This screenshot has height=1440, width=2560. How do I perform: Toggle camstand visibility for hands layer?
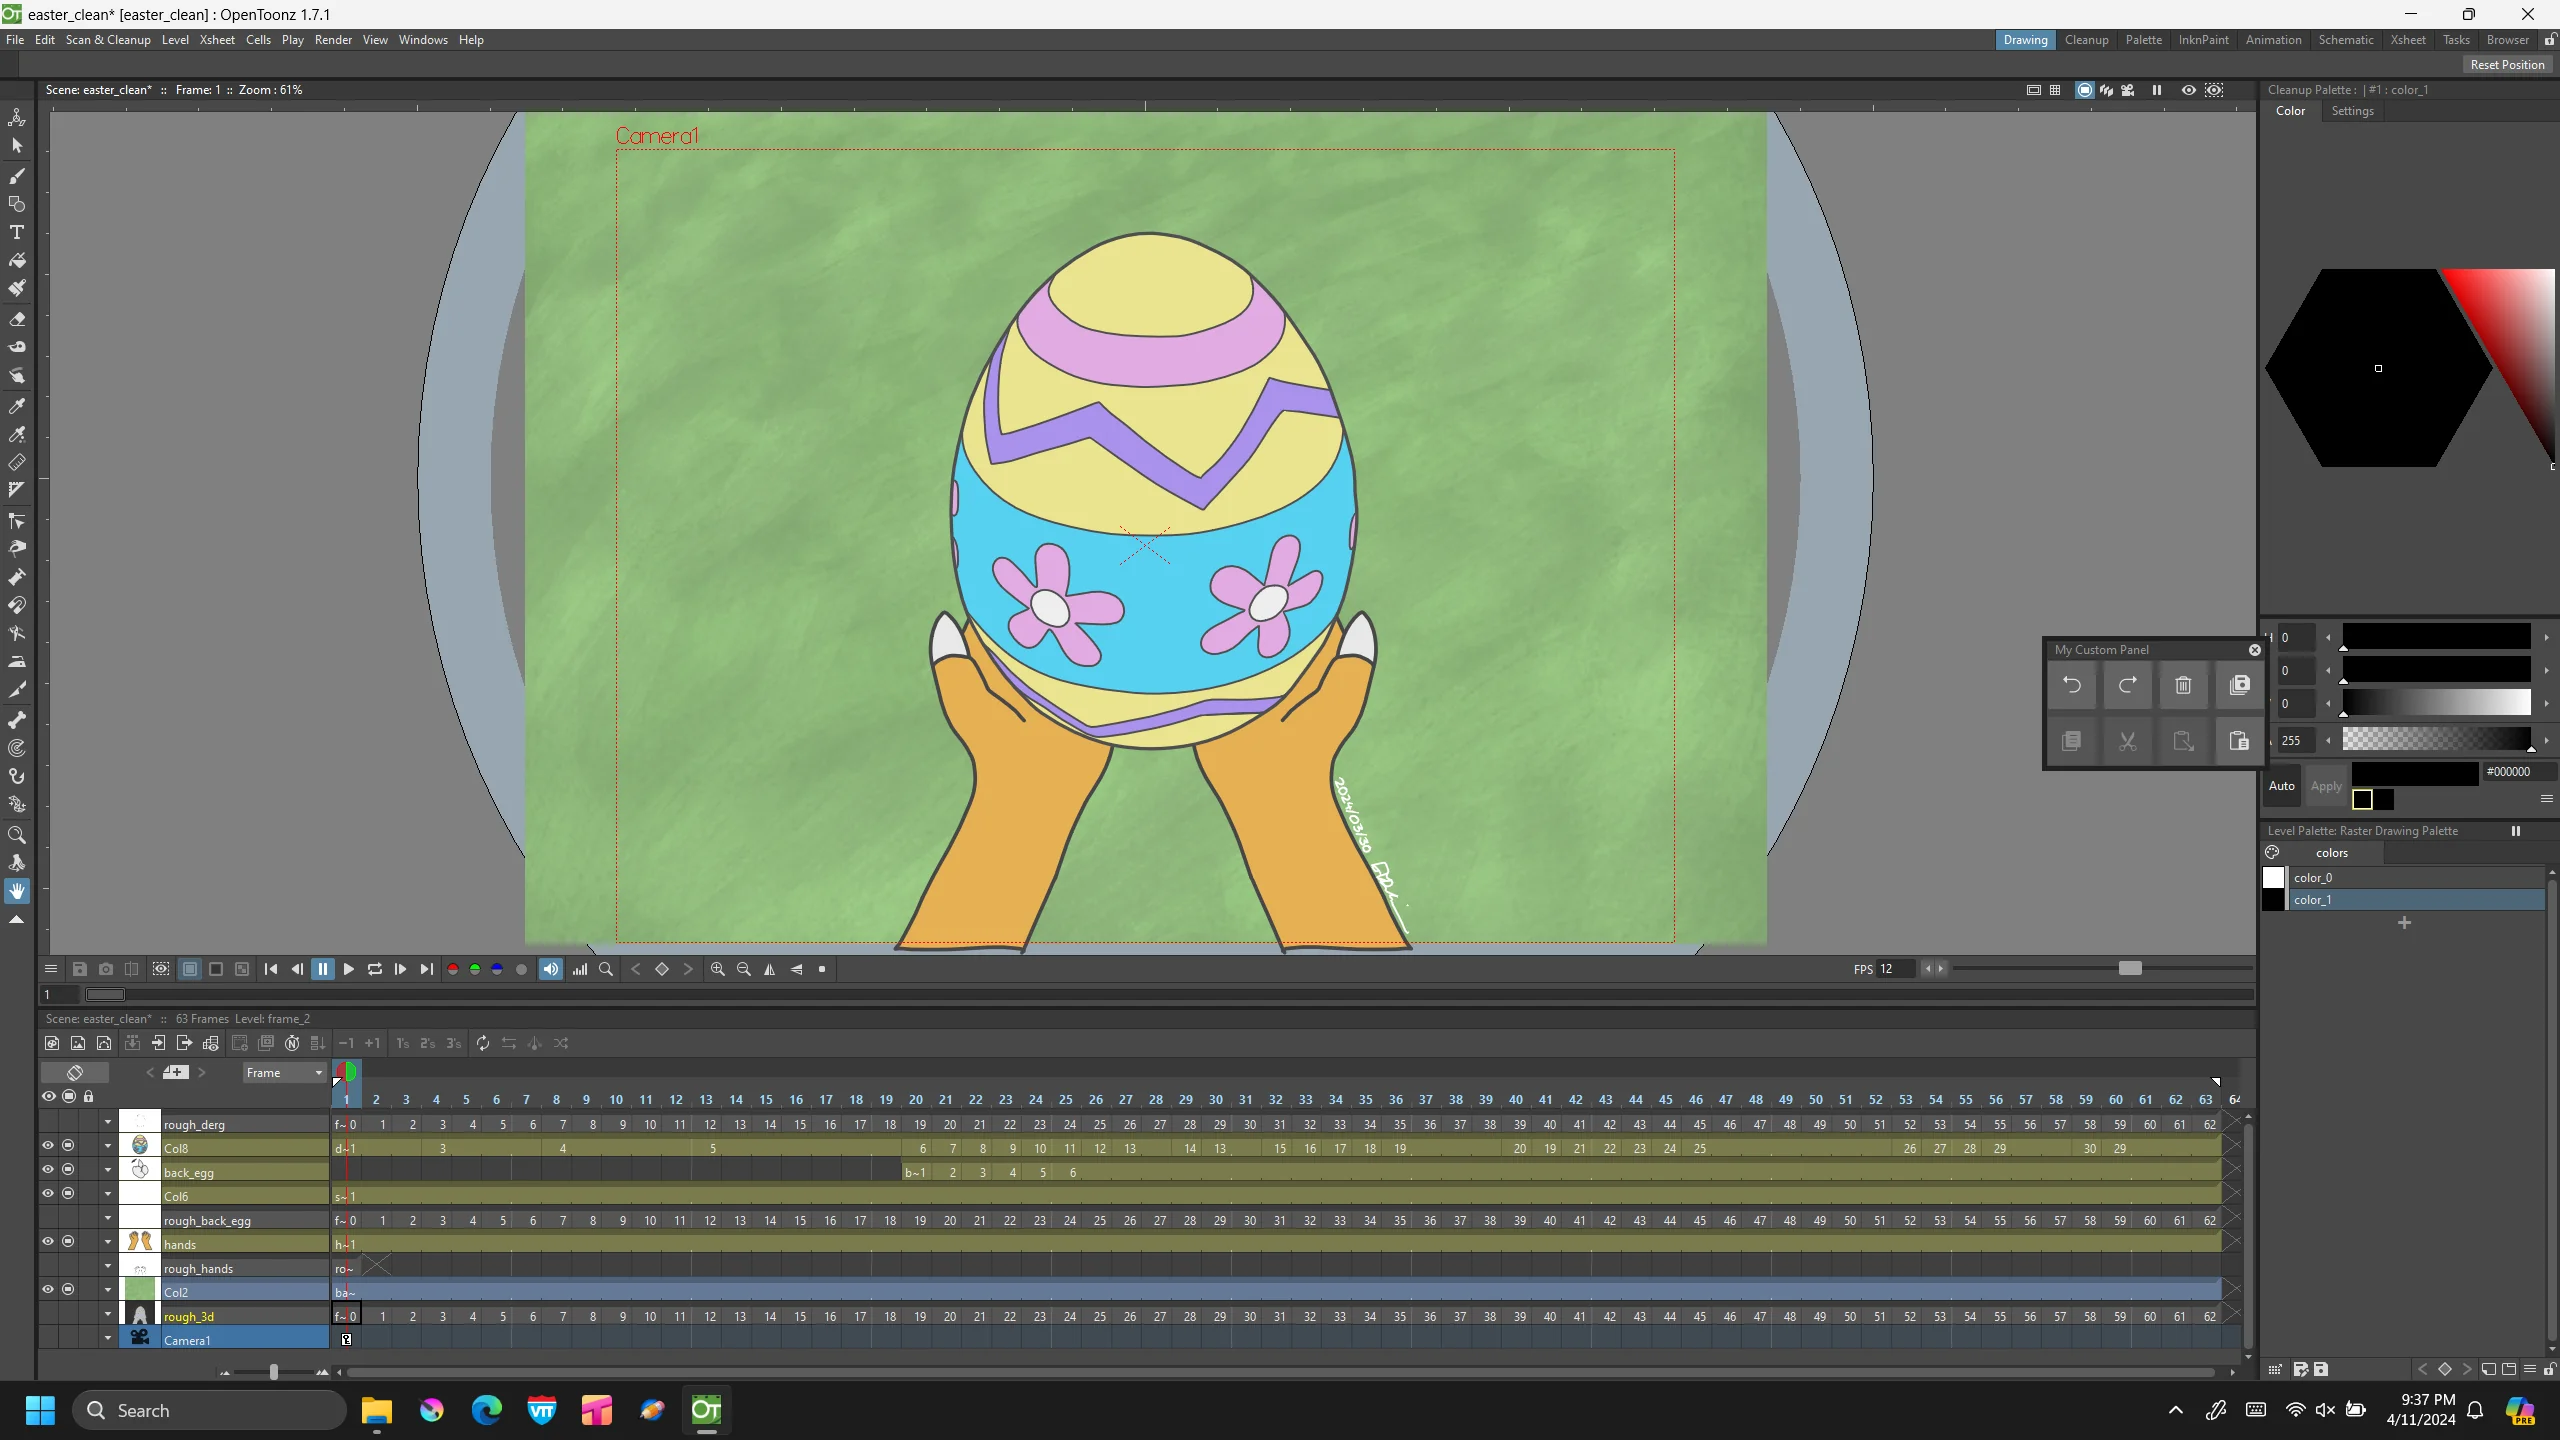[x=68, y=1241]
